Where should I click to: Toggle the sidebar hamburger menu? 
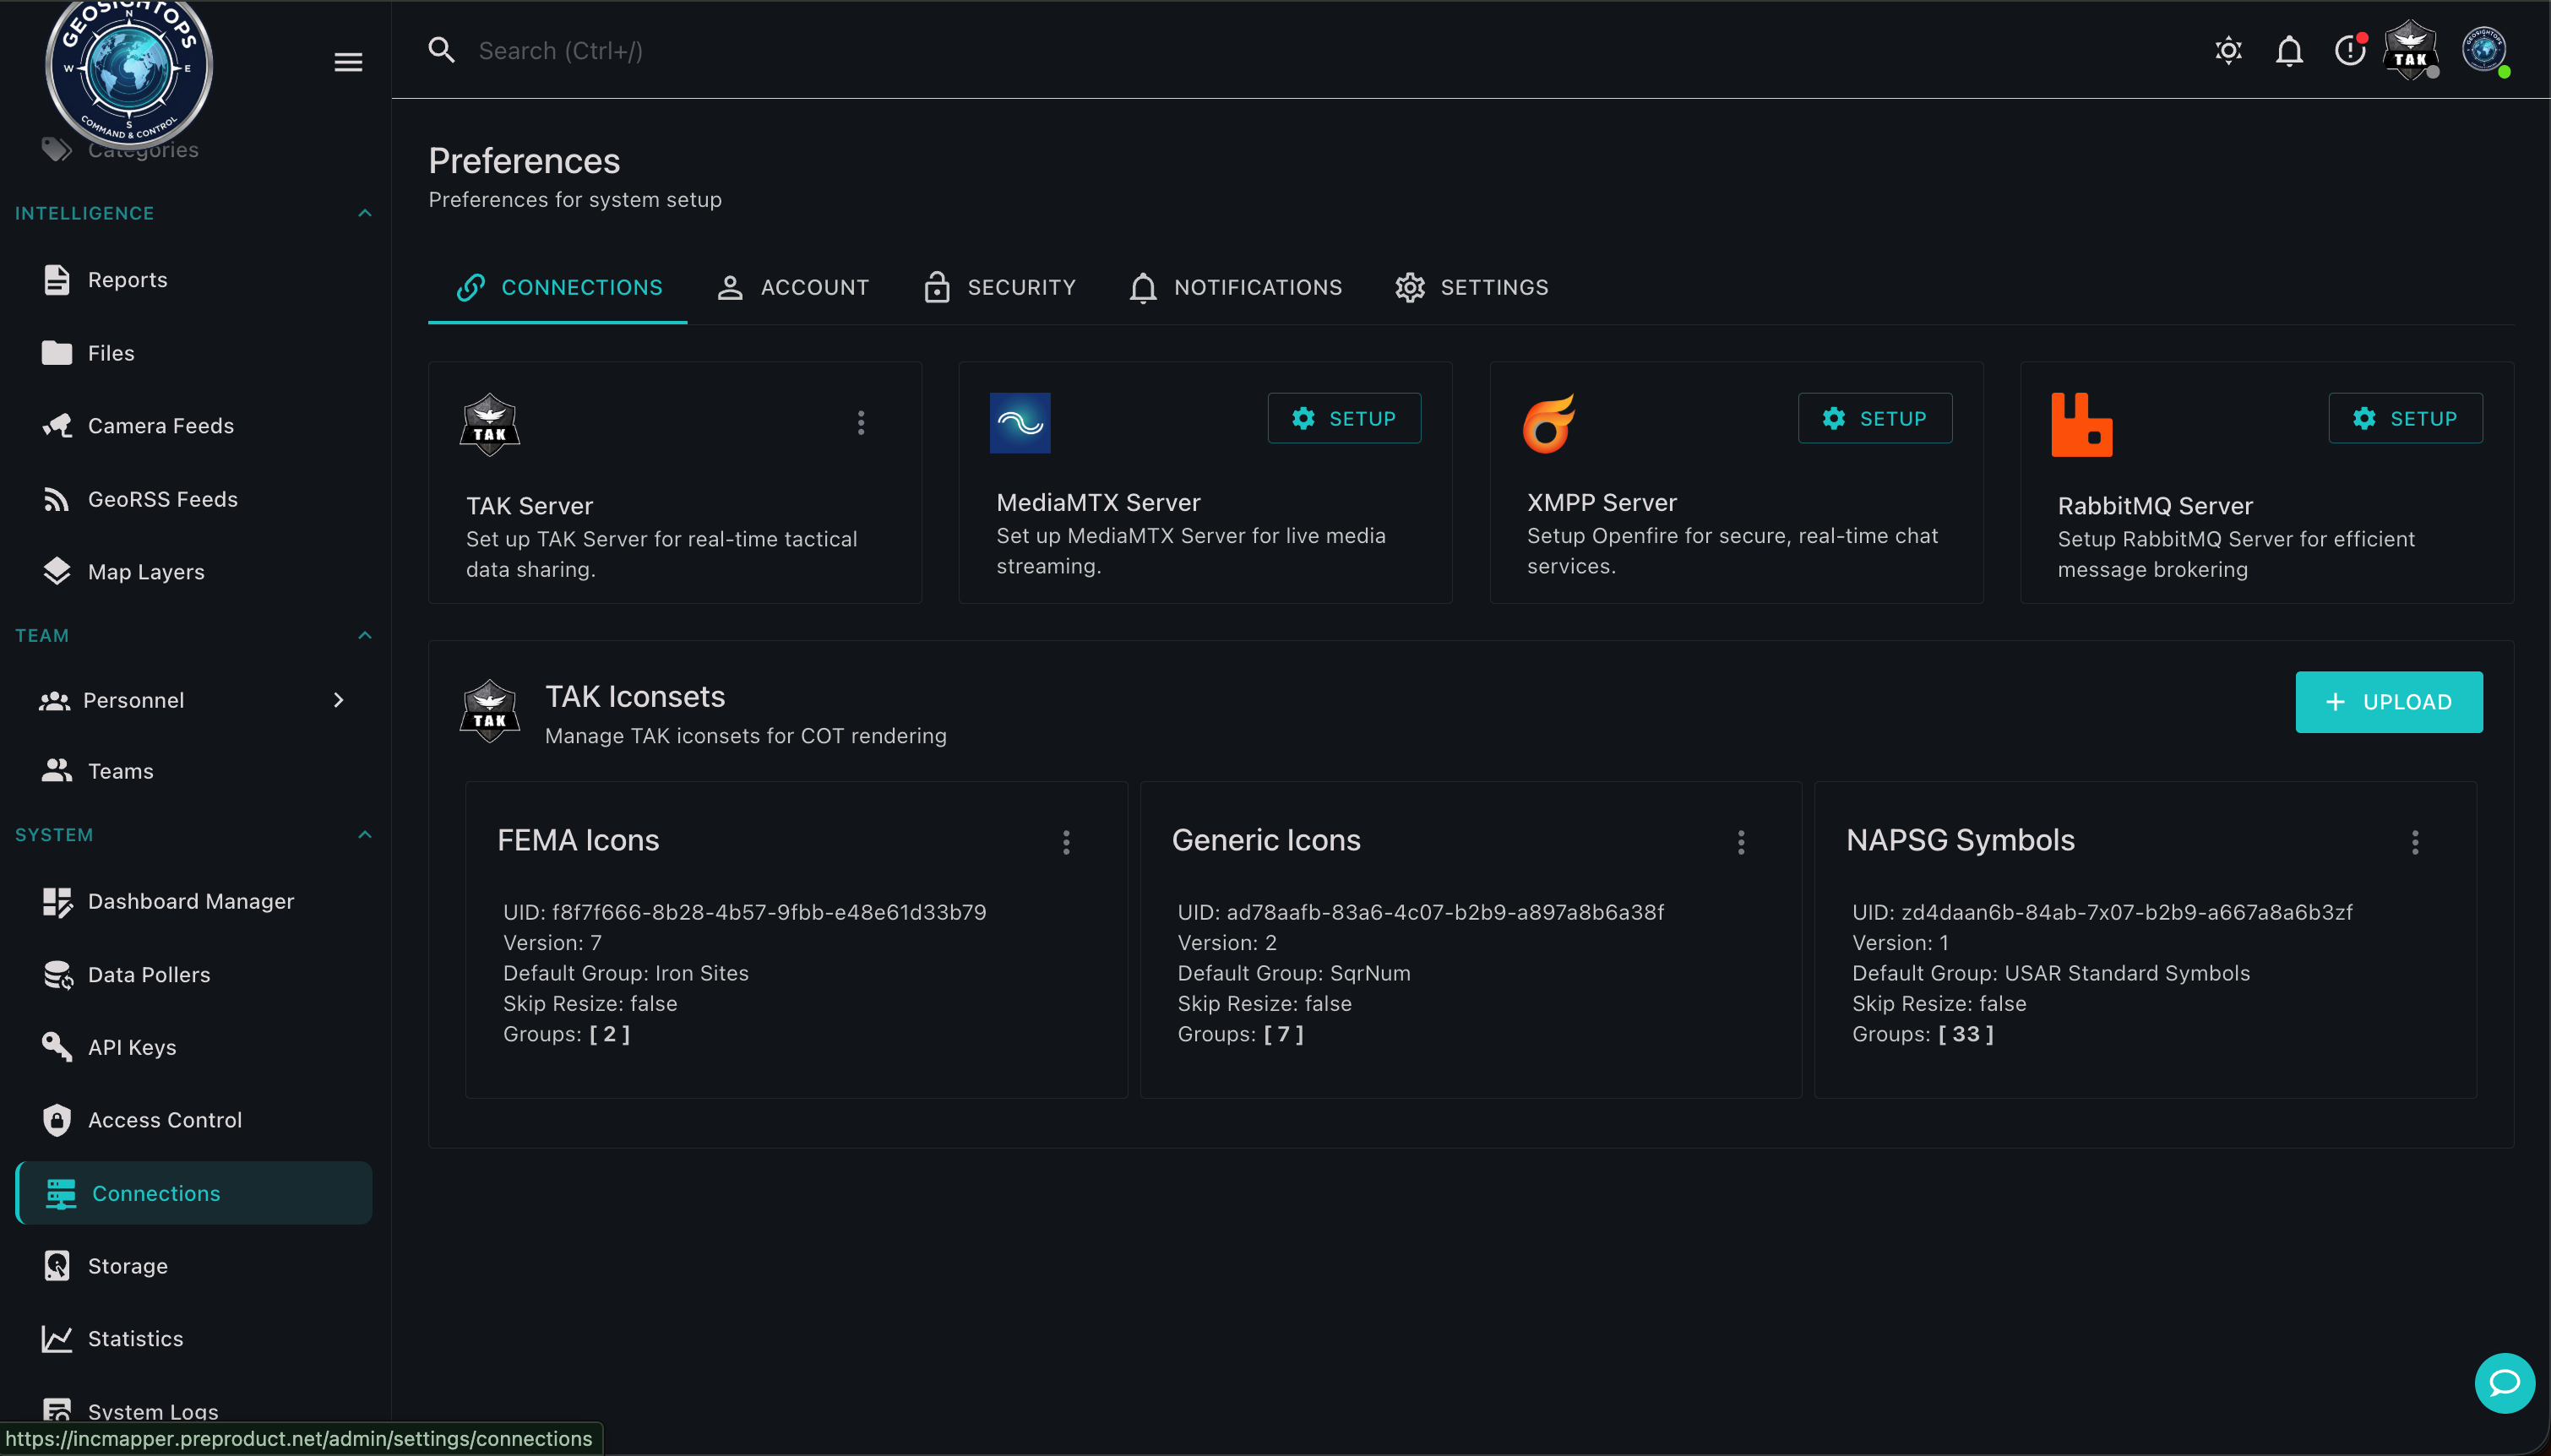348,62
